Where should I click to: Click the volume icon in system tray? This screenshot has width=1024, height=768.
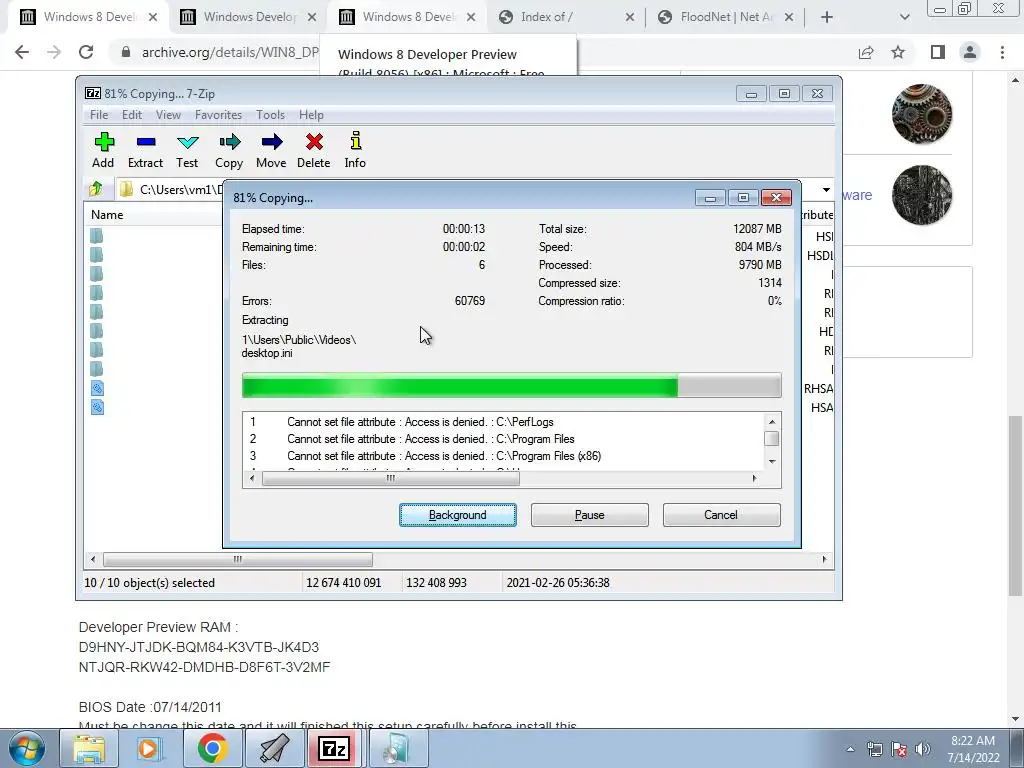(923, 749)
